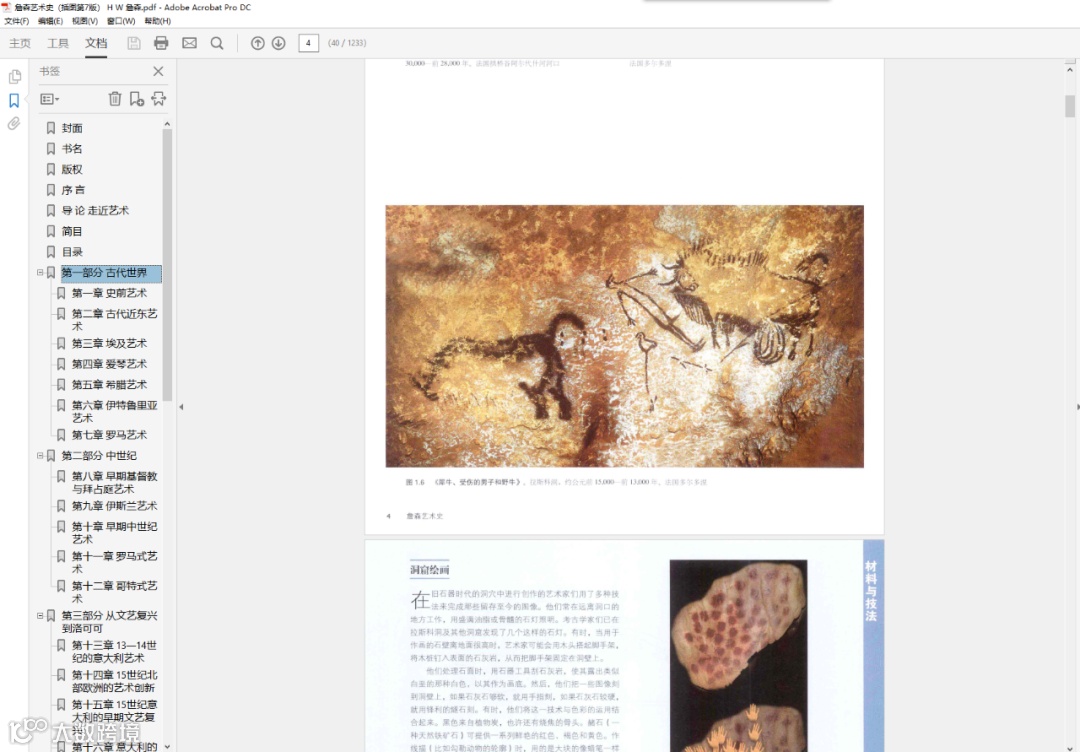
Task: Click document scroll-up arrow
Action: [x=1070, y=70]
